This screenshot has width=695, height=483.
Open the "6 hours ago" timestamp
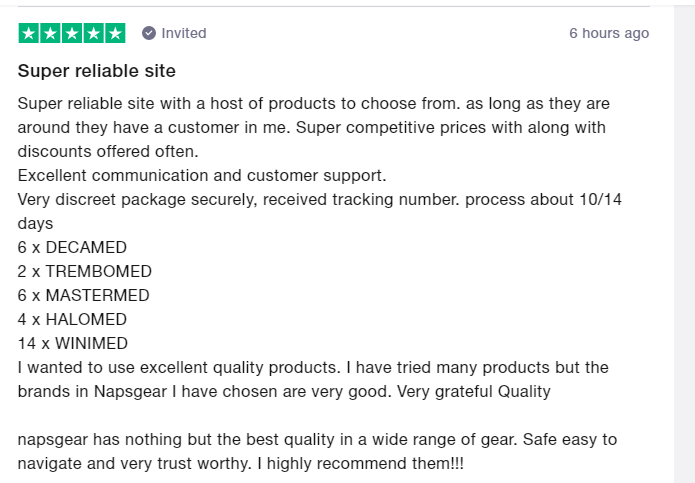(x=609, y=33)
